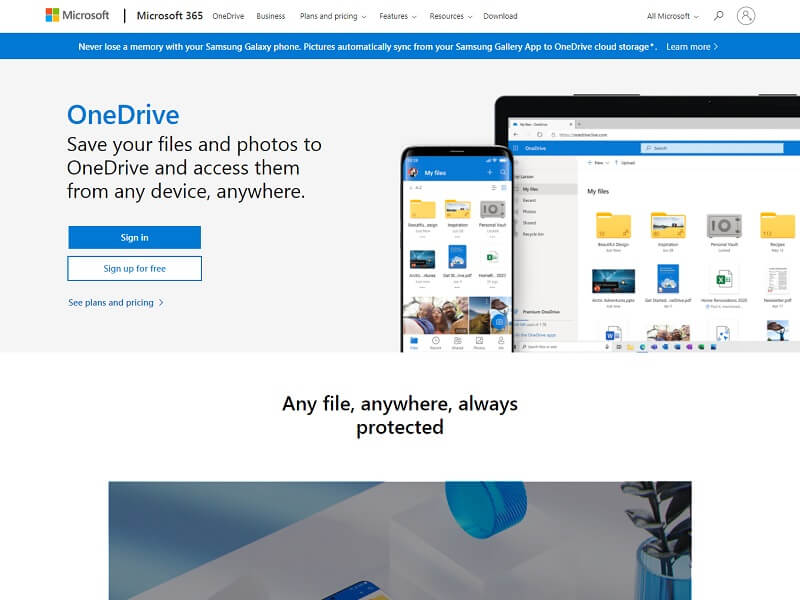
Task: Click the Samsung Galaxy banner text
Action: pyautogui.click(x=368, y=46)
